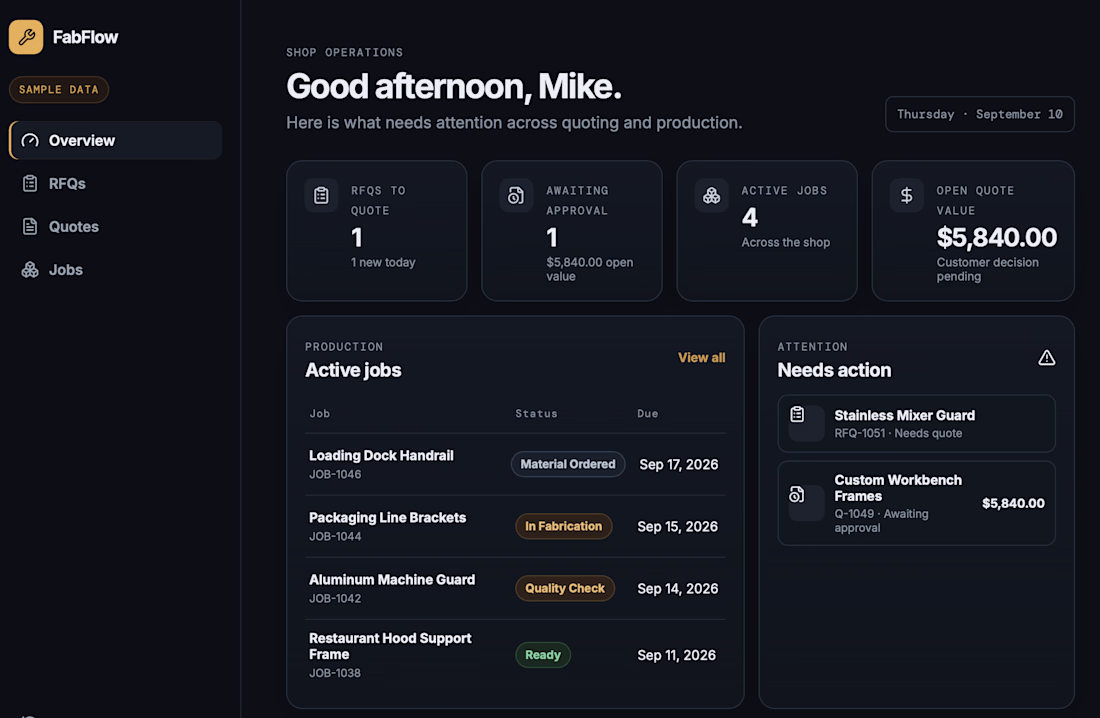Click the Quotes document icon in sidebar
The image size is (1100, 718).
click(x=29, y=227)
